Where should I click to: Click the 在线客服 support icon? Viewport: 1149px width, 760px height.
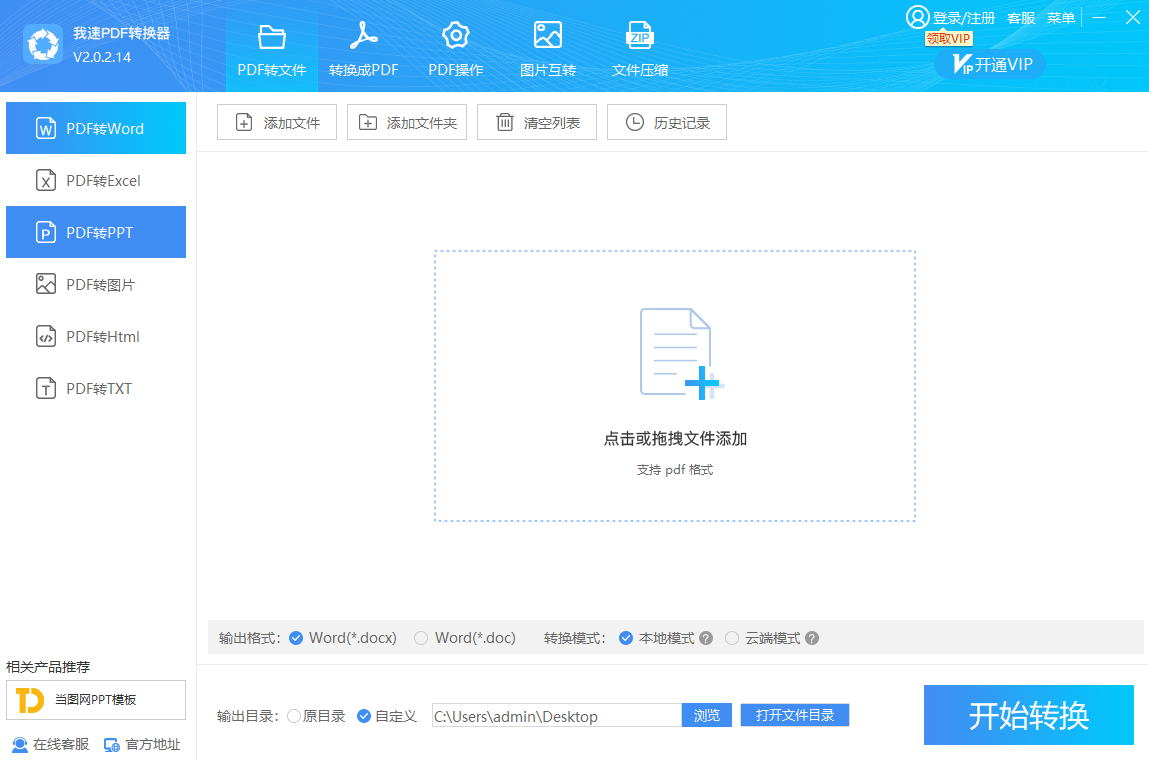coord(20,744)
